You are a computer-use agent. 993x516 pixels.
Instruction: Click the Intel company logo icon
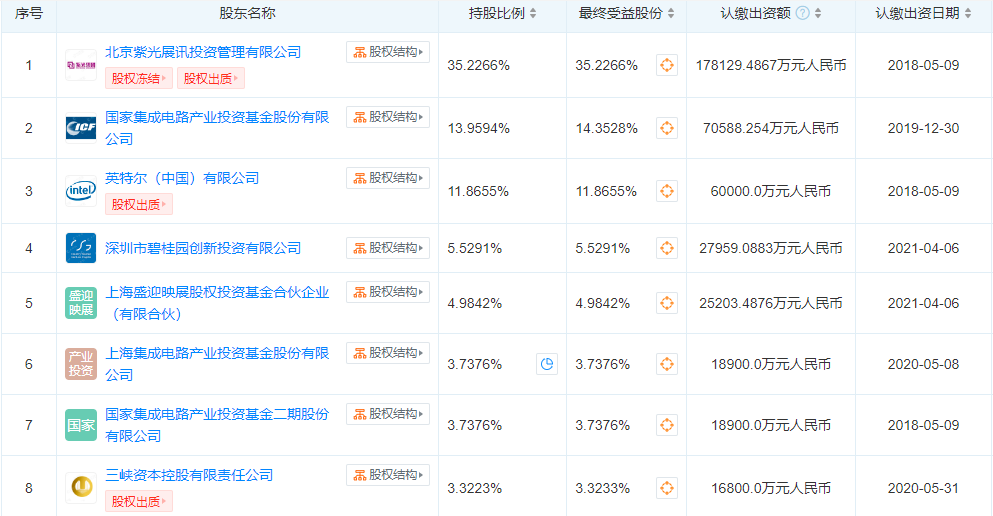(81, 191)
